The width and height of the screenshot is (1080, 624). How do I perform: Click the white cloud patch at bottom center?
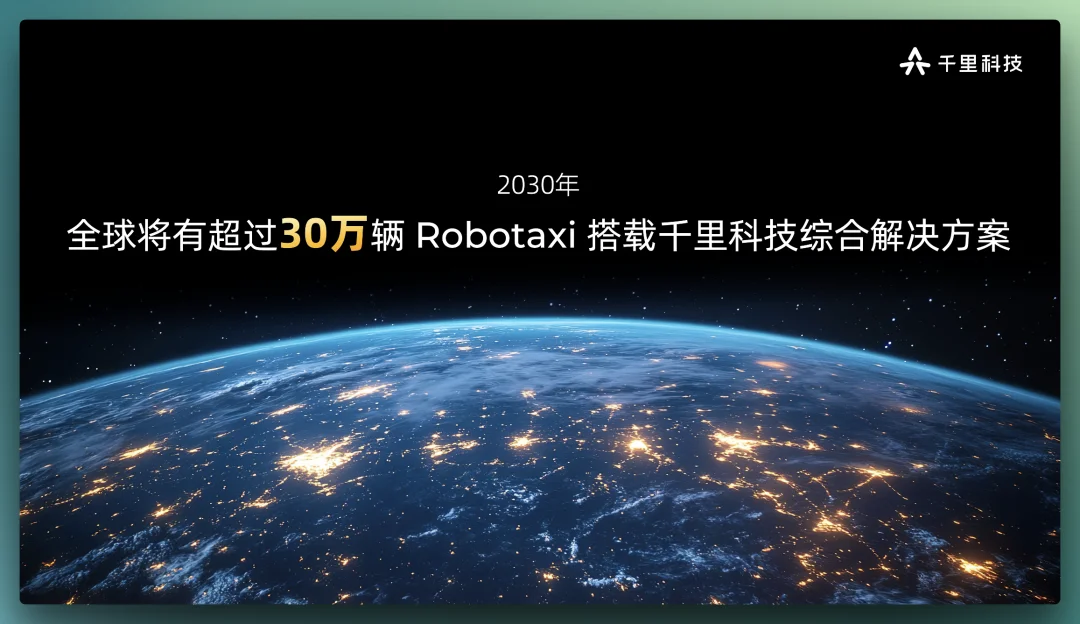coord(600,578)
